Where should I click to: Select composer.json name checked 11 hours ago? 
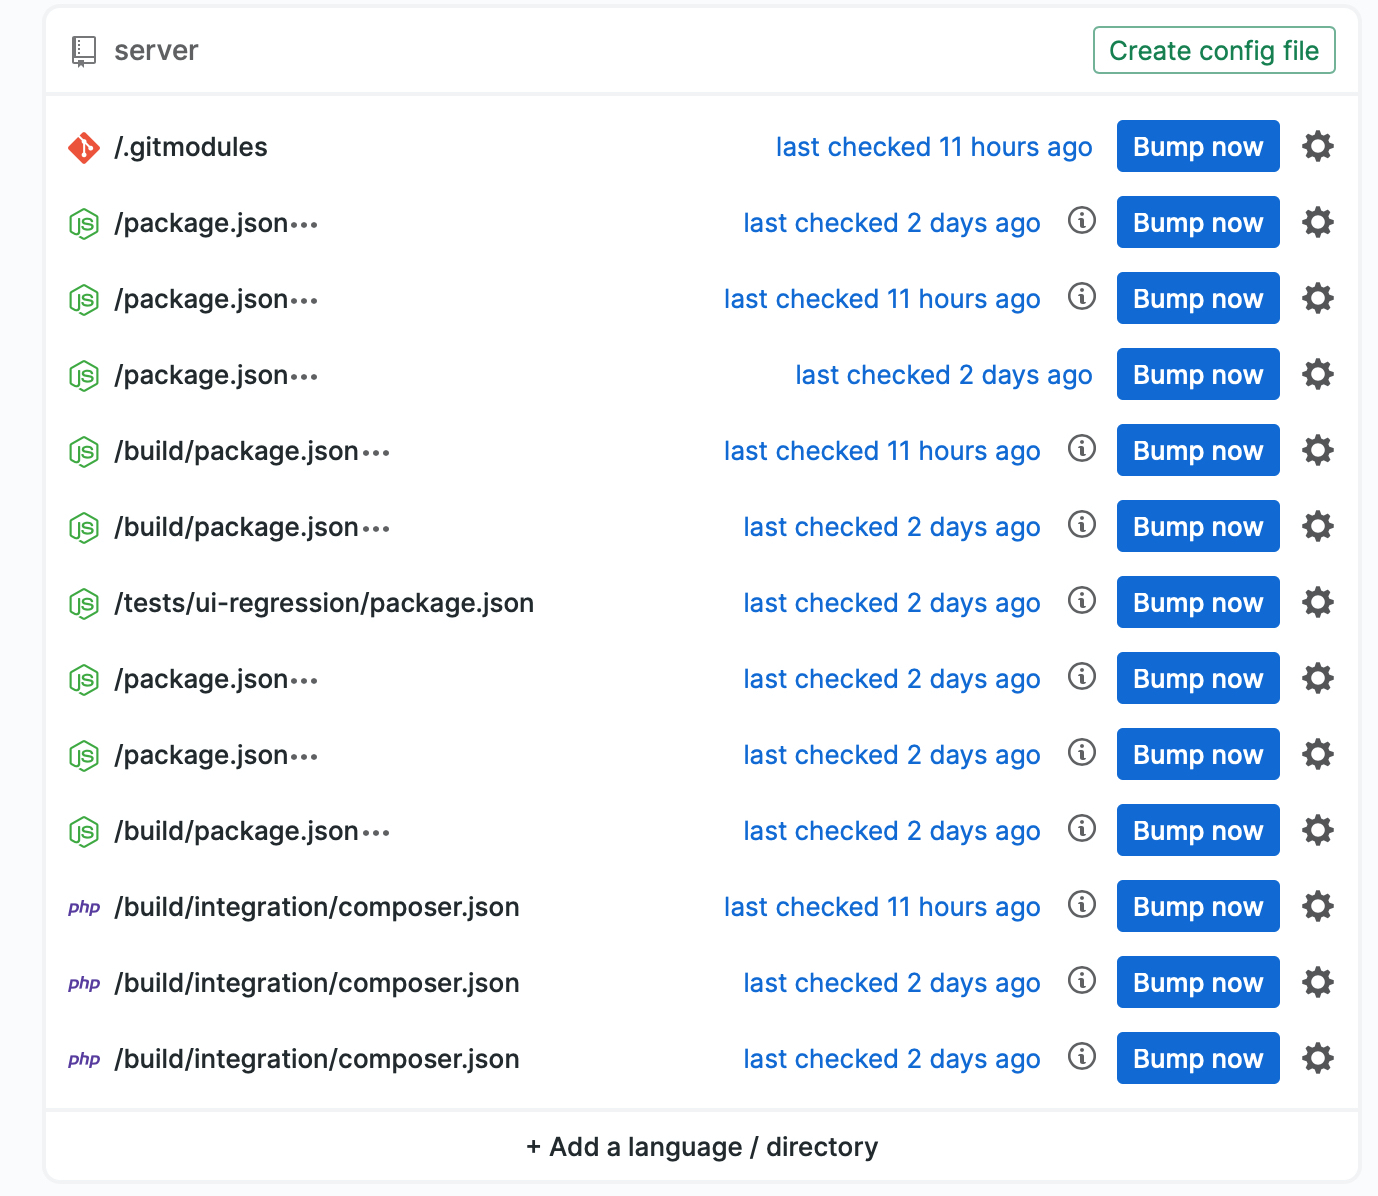(317, 907)
